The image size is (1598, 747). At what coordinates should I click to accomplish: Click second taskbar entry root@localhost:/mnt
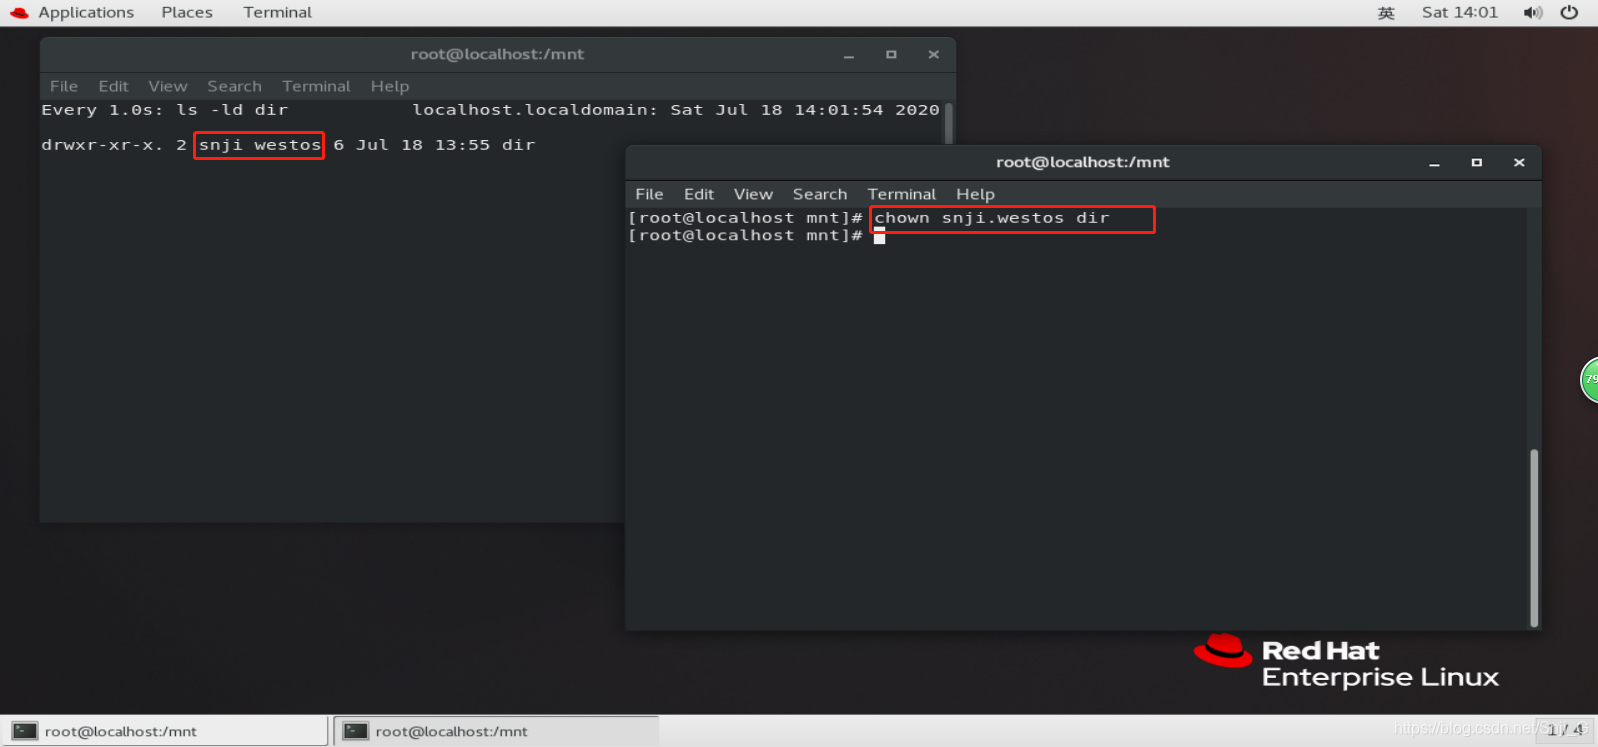click(496, 731)
